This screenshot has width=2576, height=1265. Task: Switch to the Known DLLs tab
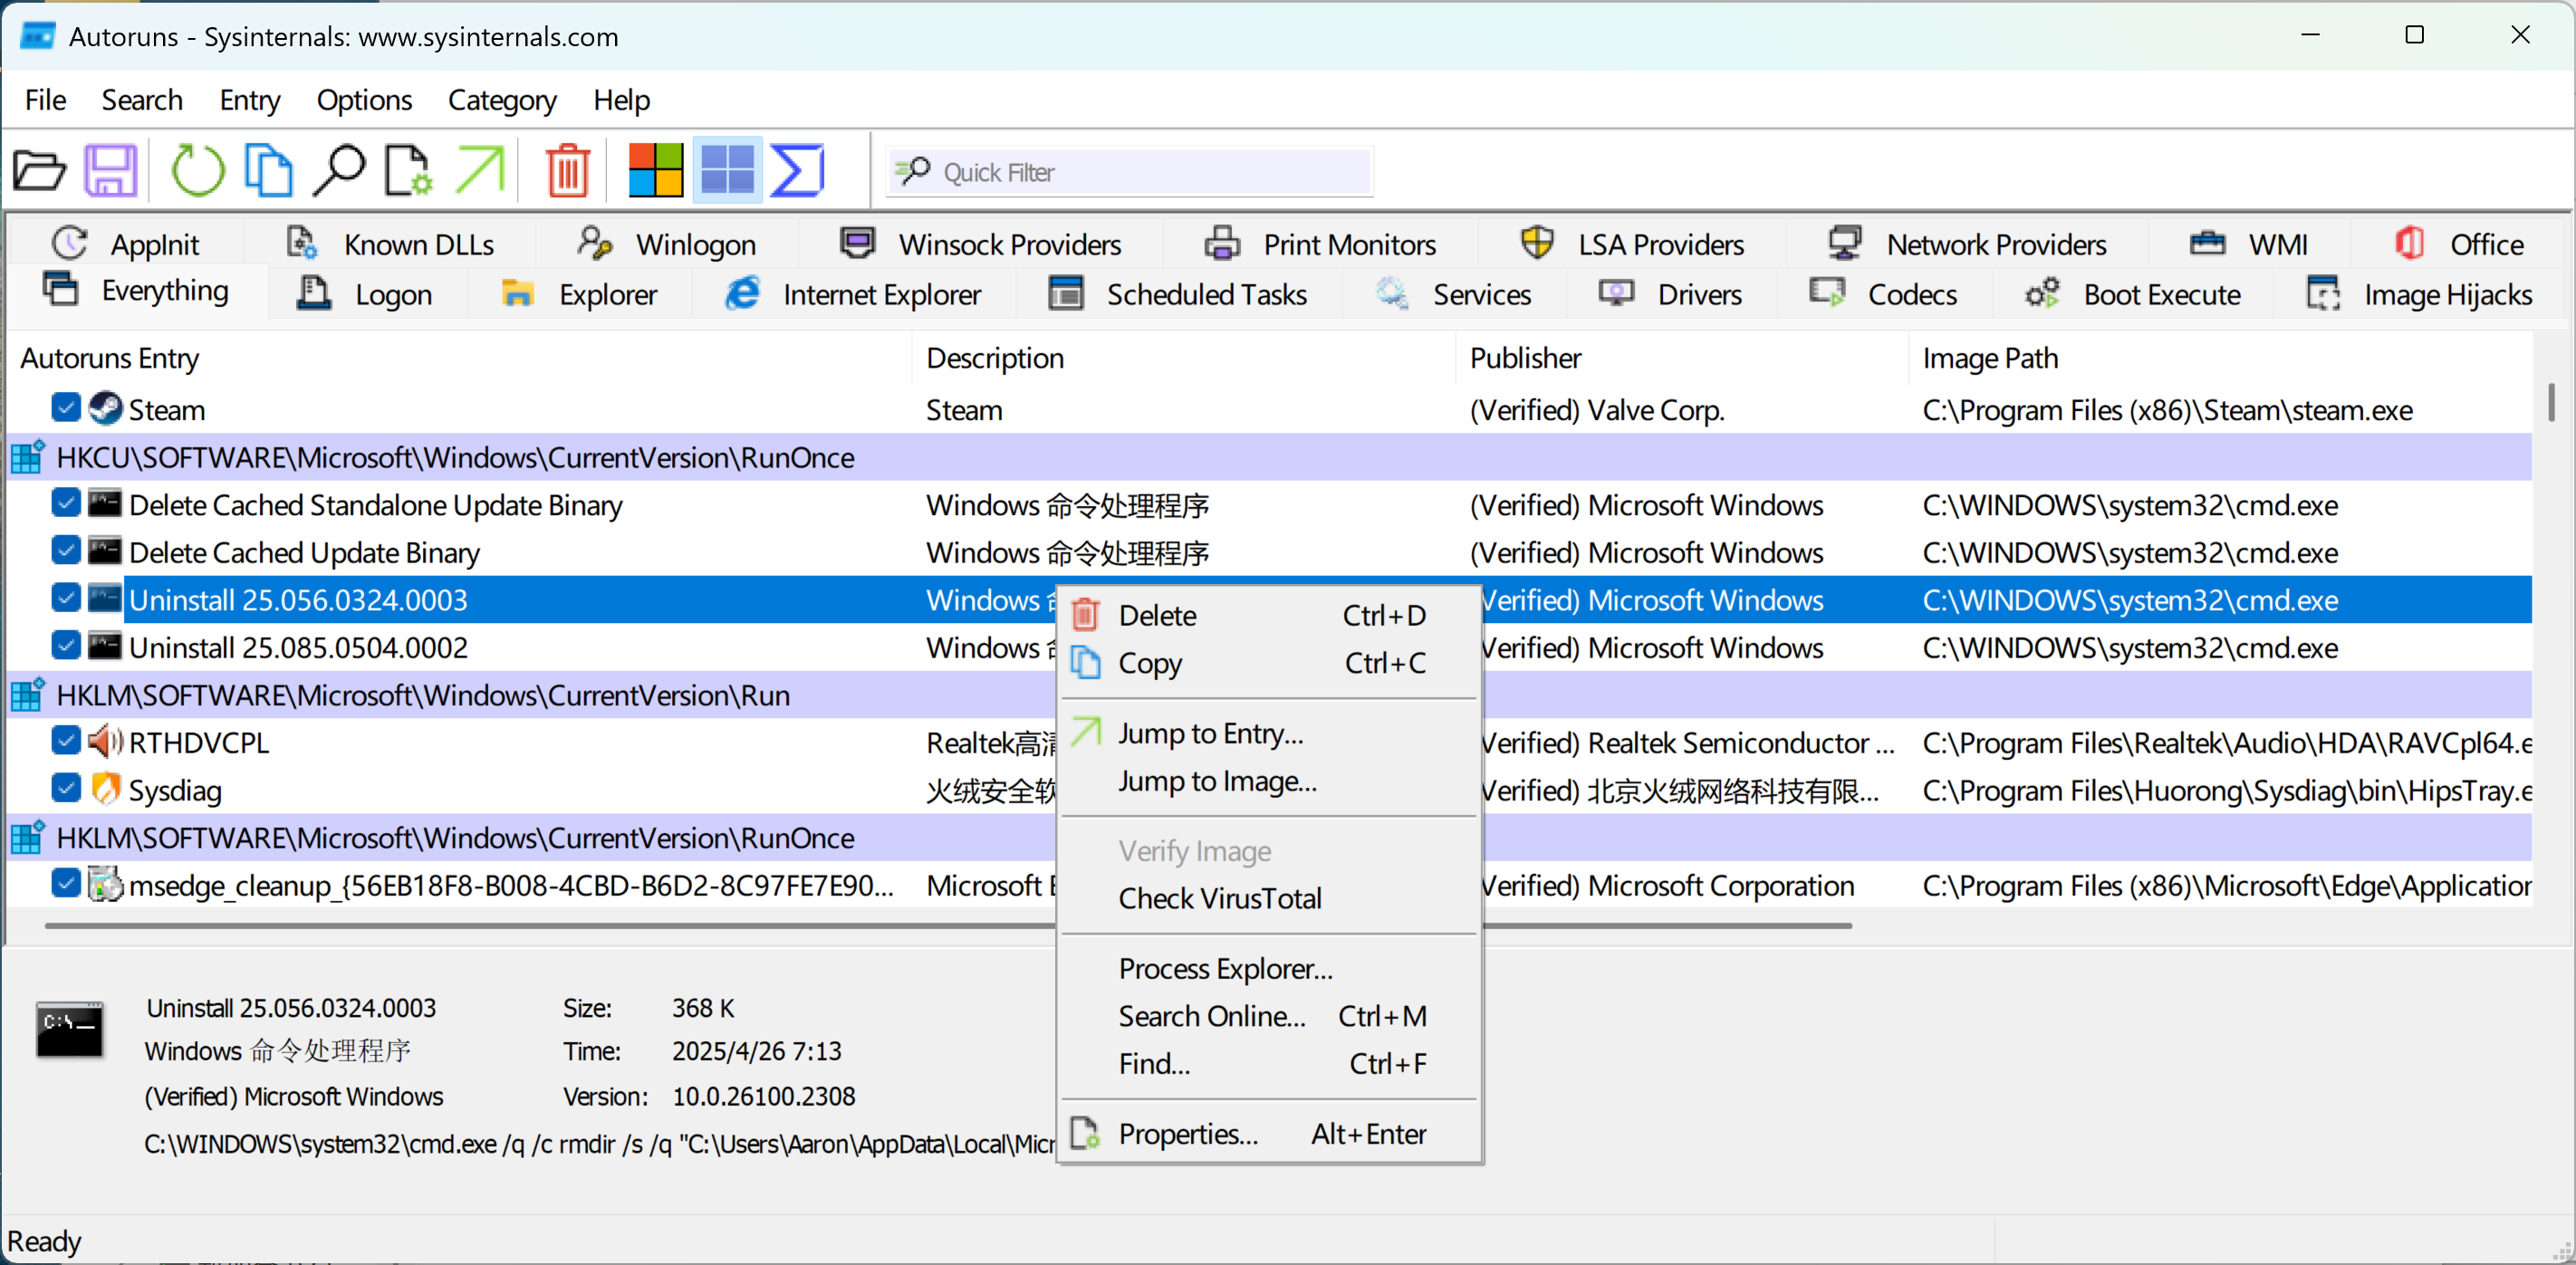point(390,244)
